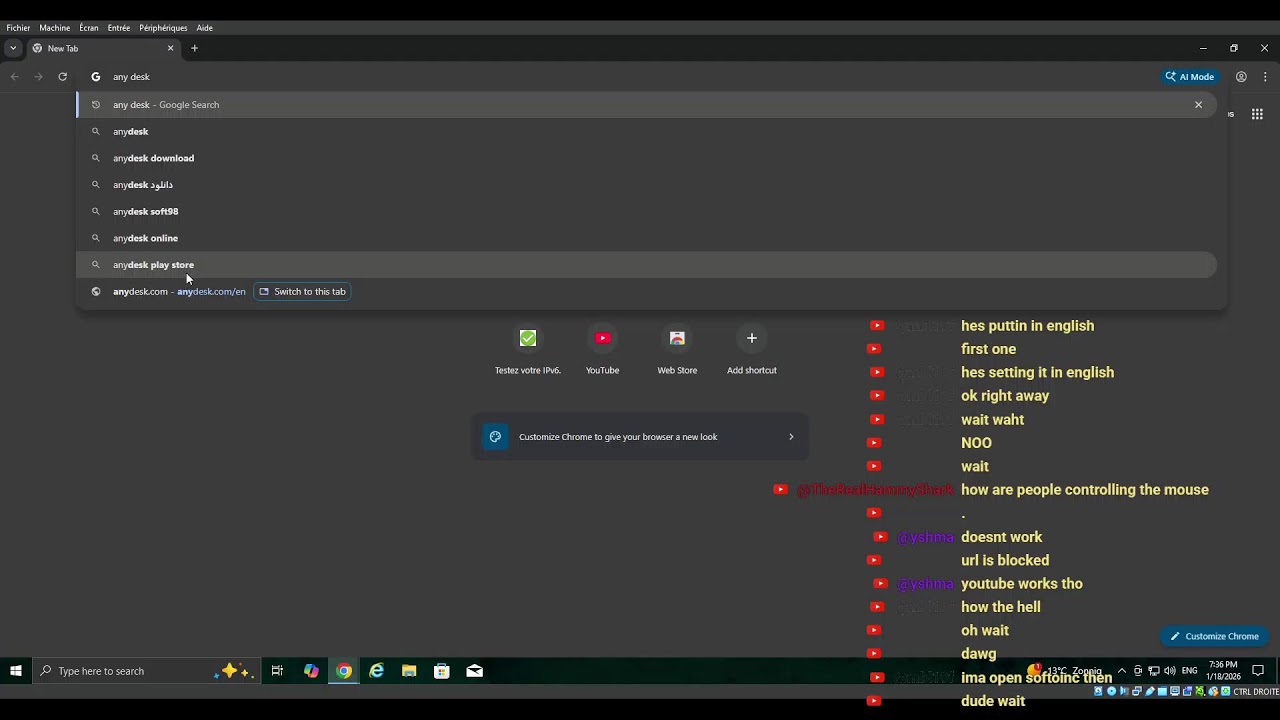Click the "Switch to this tab" button
Viewport: 1280px width, 720px height.
[x=302, y=292]
